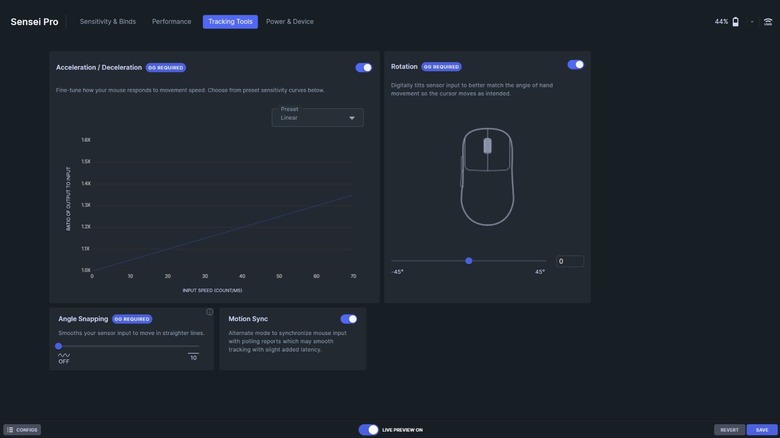The width and height of the screenshot is (780, 438).
Task: Click the Rotation angle slider handle
Action: click(x=469, y=261)
